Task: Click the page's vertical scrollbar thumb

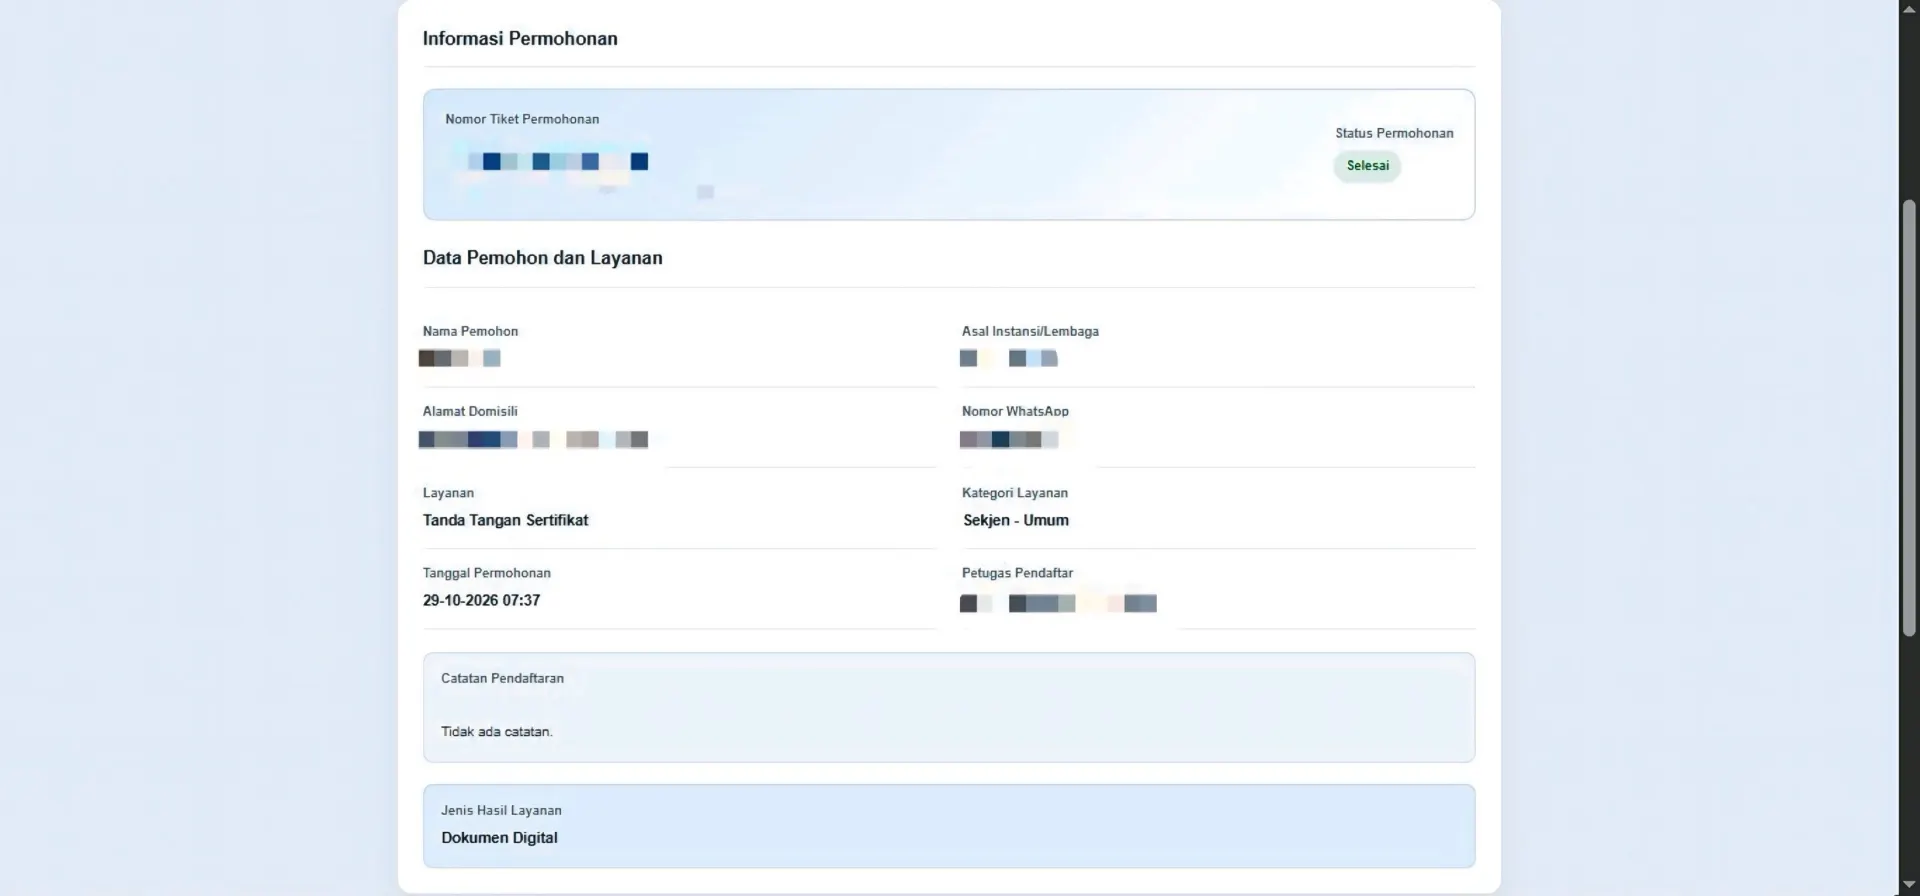Action: tap(1909, 418)
